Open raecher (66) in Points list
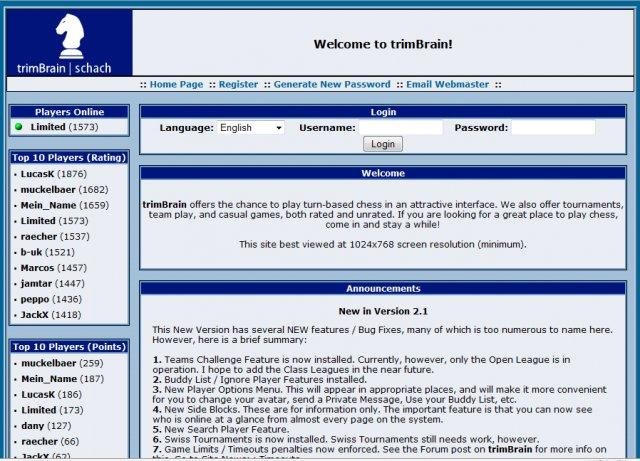 (x=50, y=442)
